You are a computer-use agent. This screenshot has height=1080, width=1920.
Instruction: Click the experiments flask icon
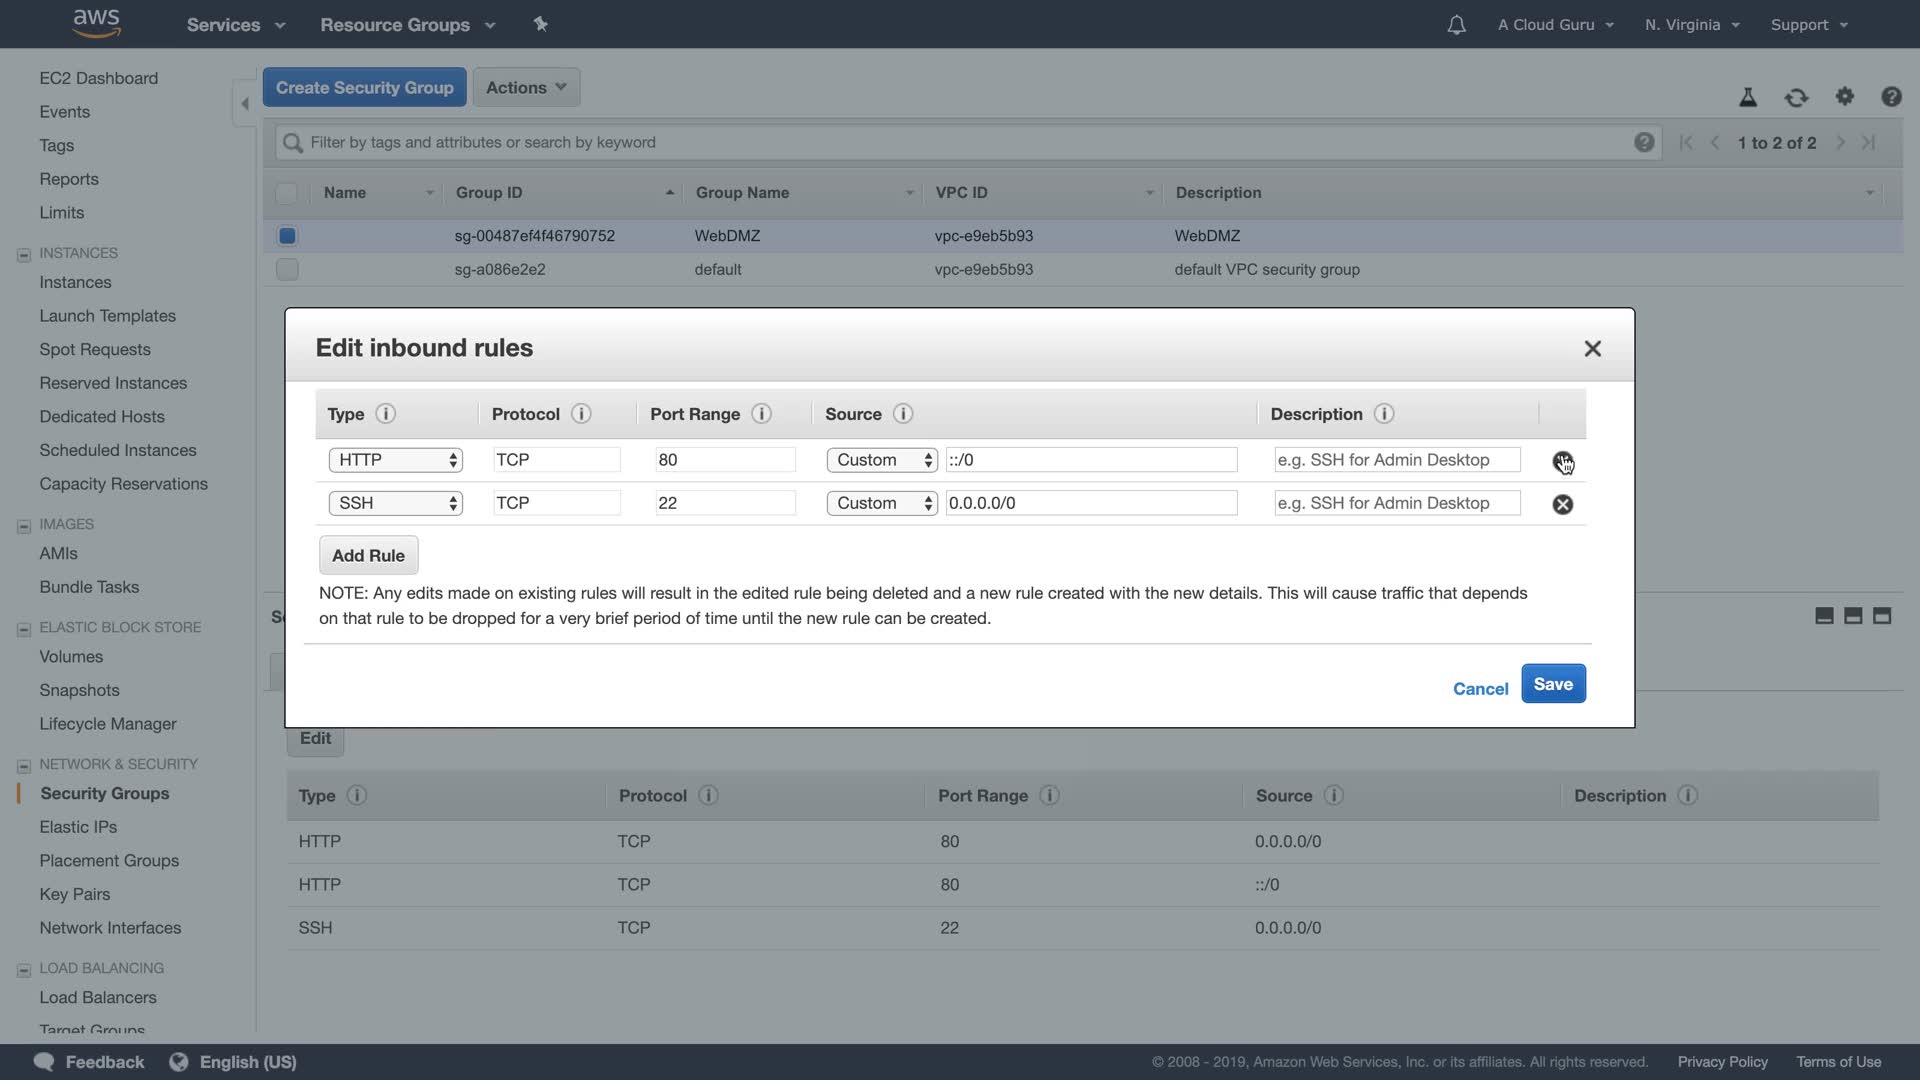(1747, 97)
